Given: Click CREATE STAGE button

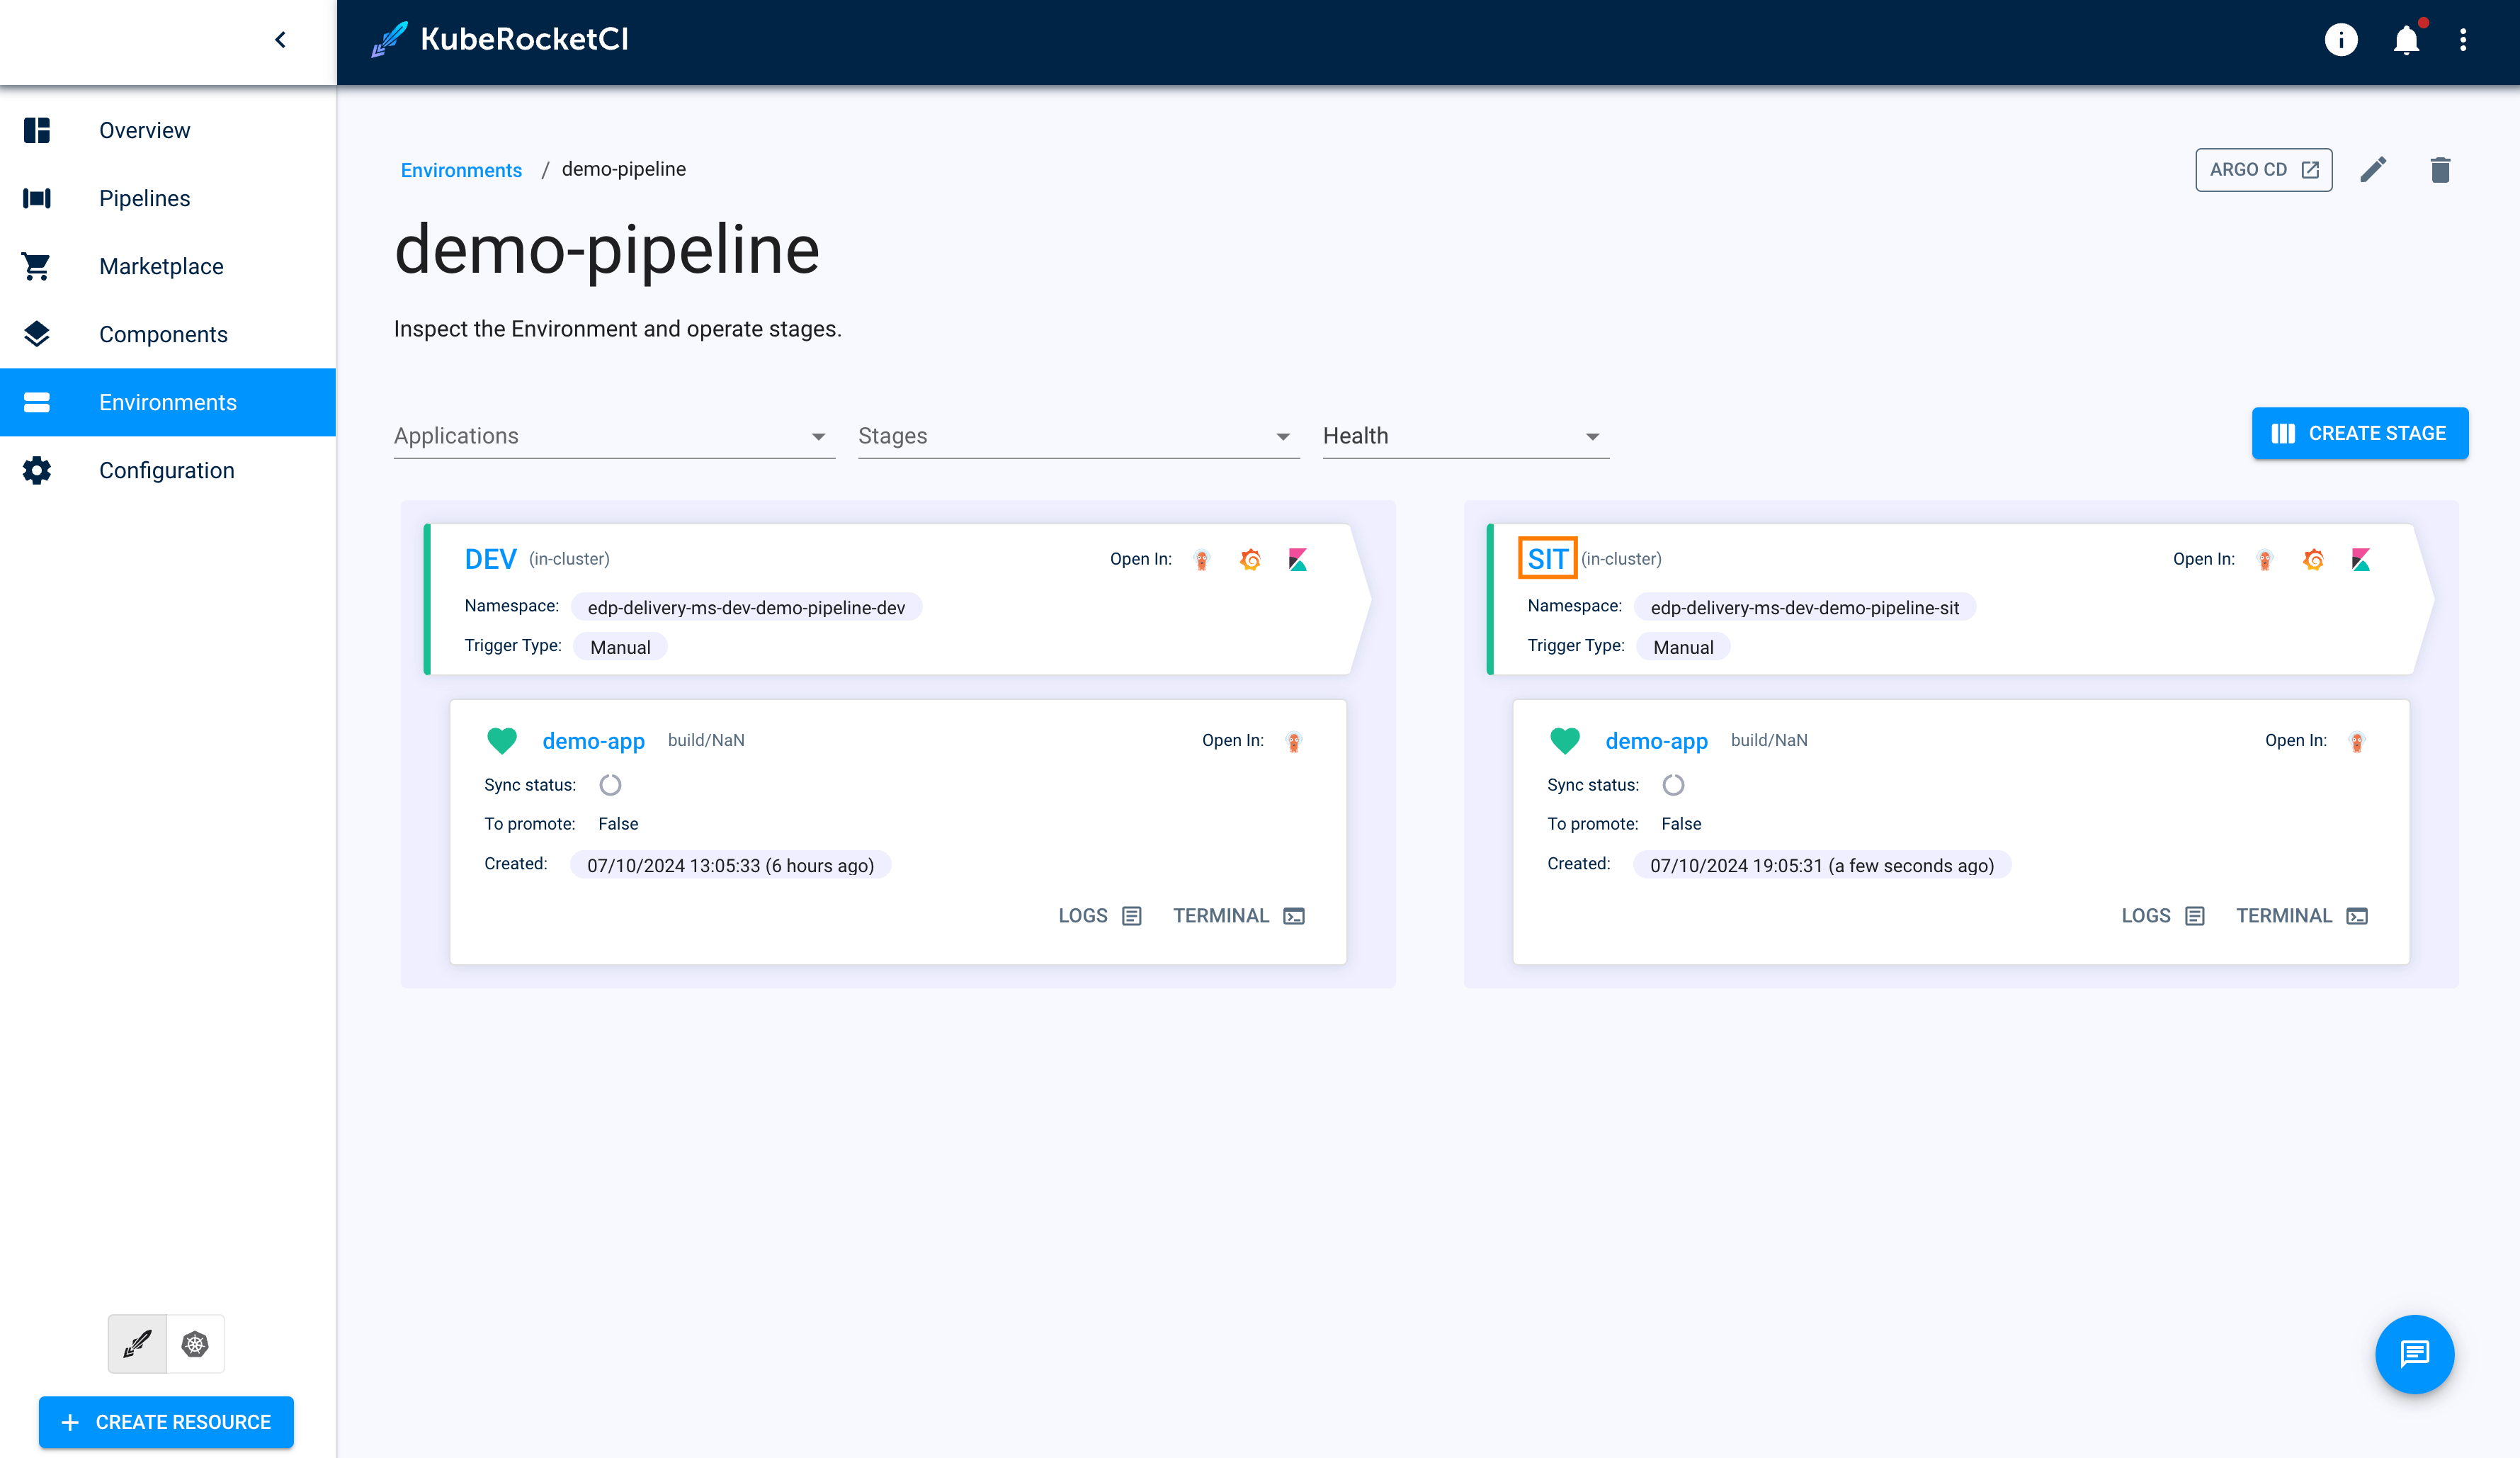Looking at the screenshot, I should coord(2361,434).
